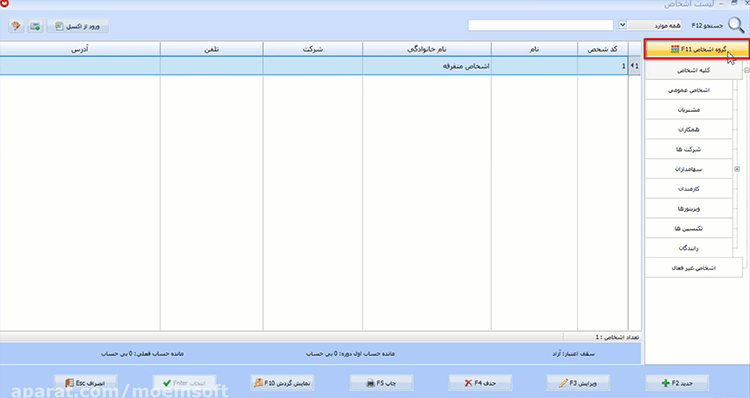Screen dimensions: 750x398
Task: Select کارمندان group
Action: point(689,189)
